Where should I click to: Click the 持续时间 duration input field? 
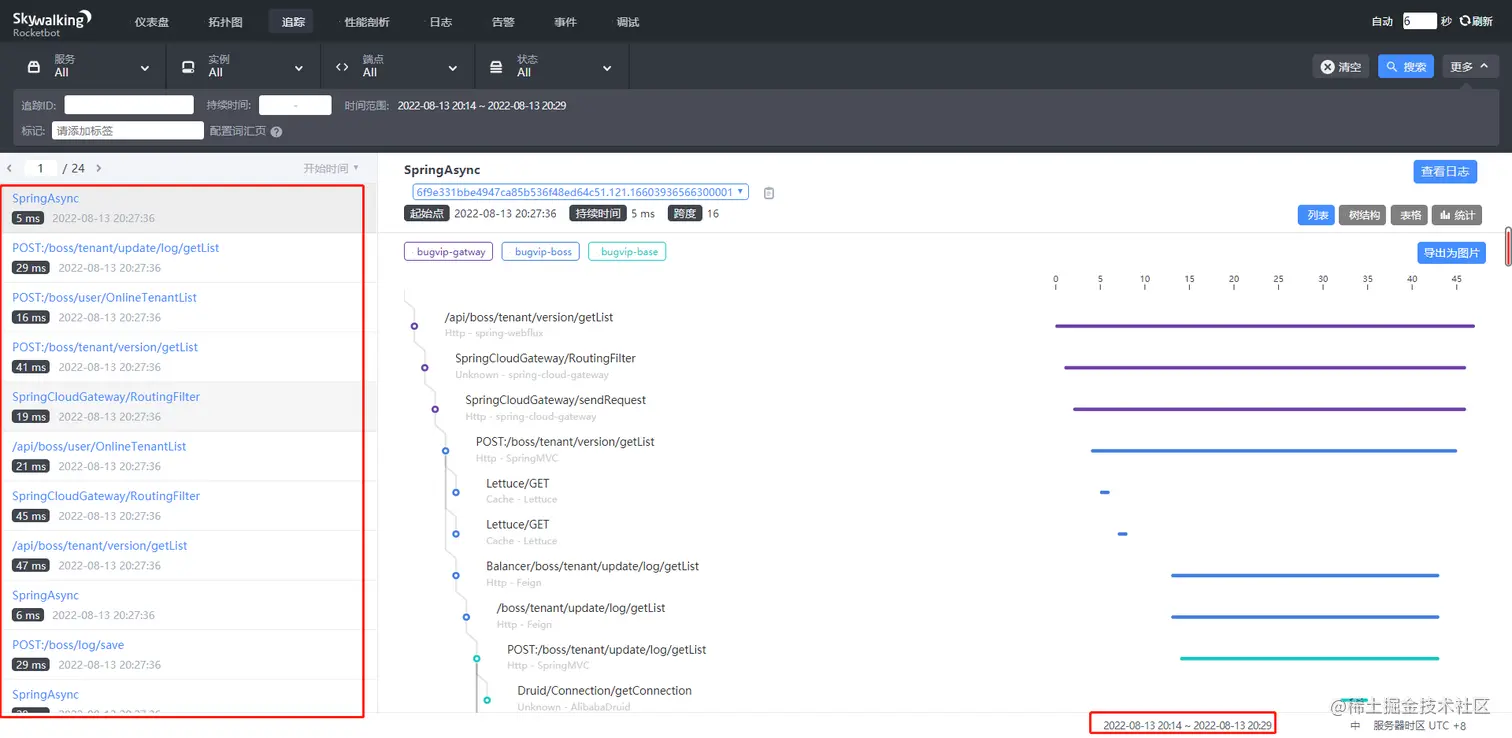click(295, 105)
